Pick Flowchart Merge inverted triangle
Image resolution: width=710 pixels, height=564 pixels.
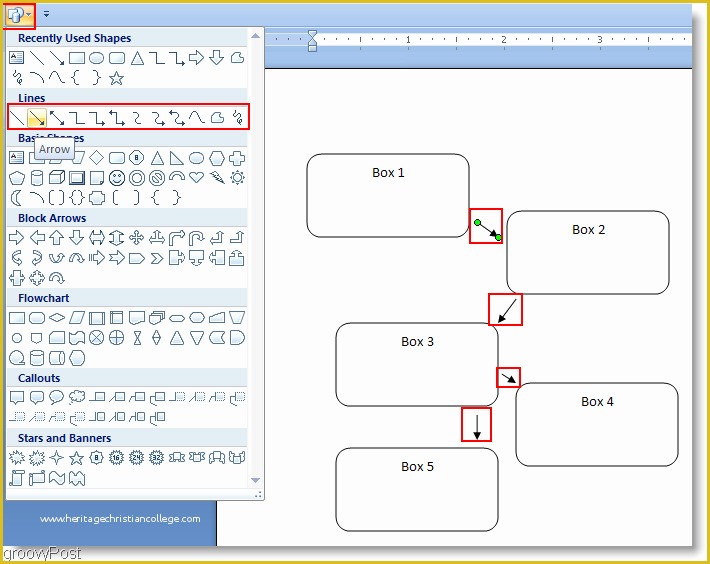coord(197,338)
